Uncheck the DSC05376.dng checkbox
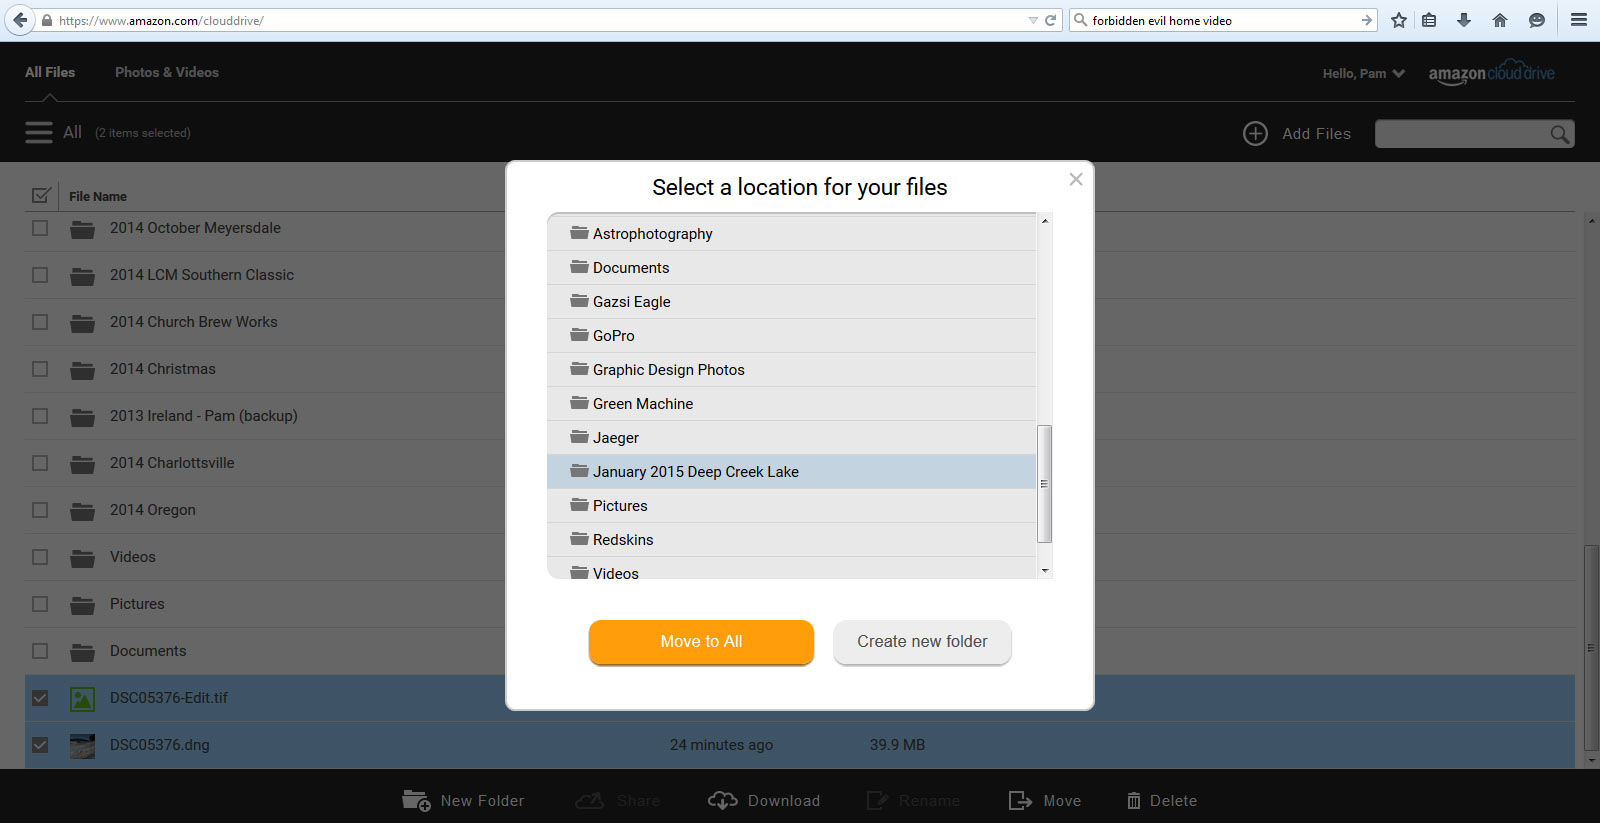 (40, 745)
